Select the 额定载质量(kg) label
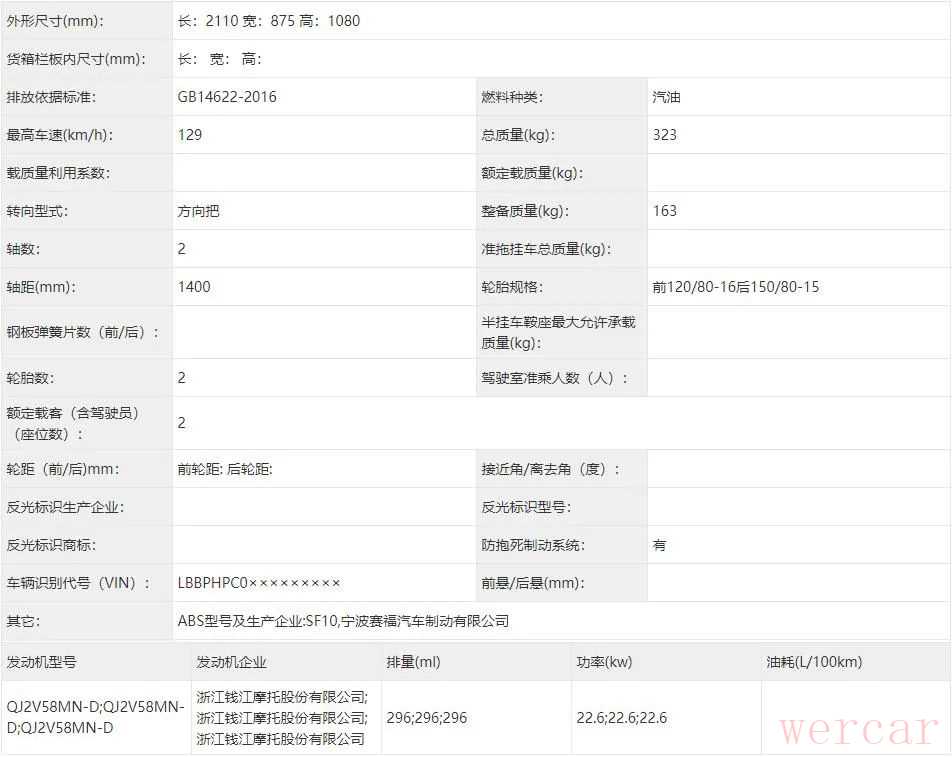The width and height of the screenshot is (952, 757). point(532,173)
